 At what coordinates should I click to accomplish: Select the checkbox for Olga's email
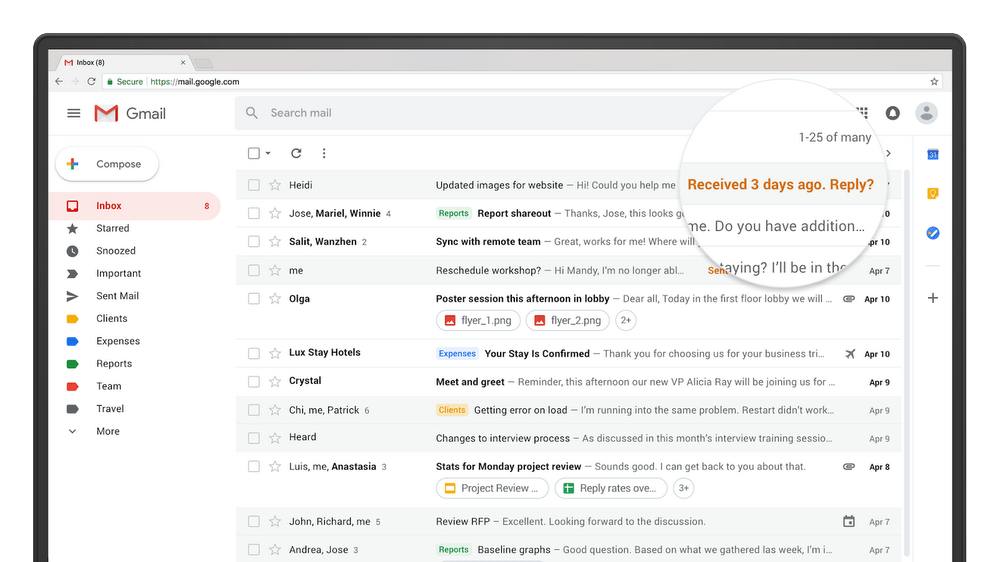pyautogui.click(x=254, y=299)
